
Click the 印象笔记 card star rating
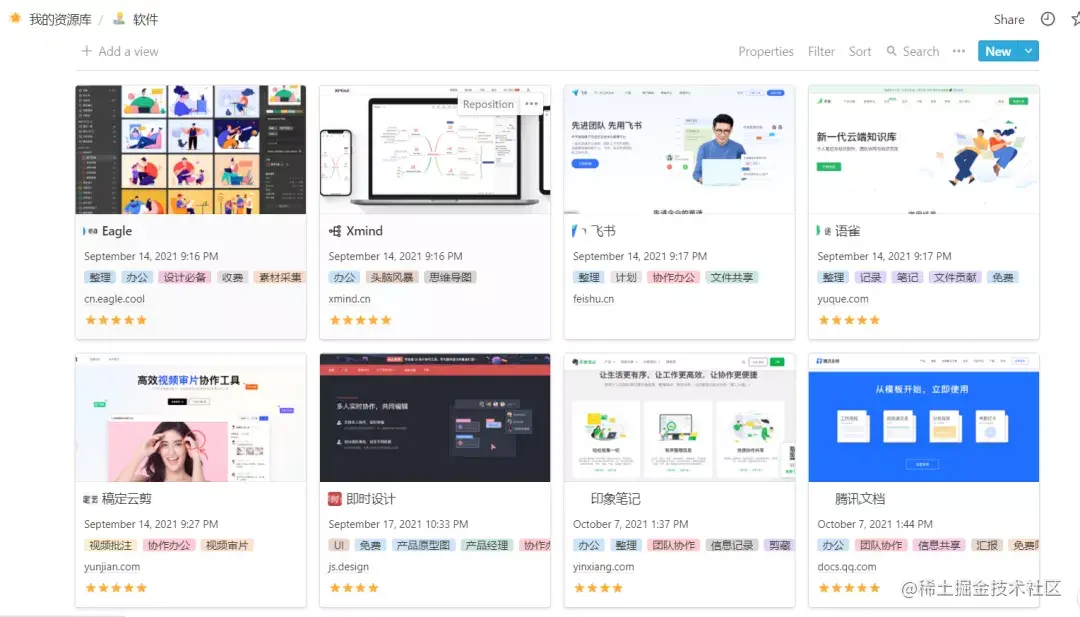coord(598,588)
